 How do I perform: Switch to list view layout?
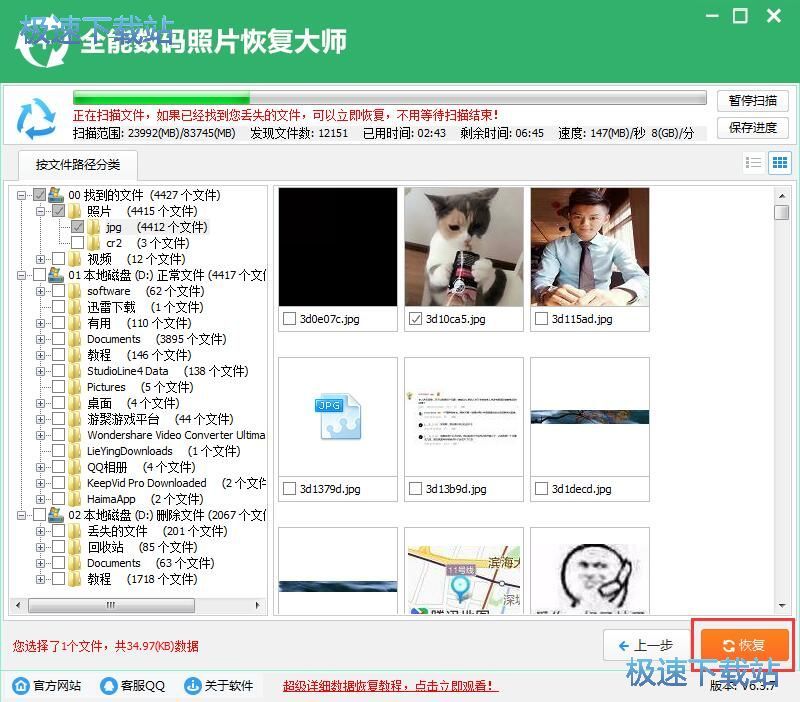pyautogui.click(x=754, y=163)
